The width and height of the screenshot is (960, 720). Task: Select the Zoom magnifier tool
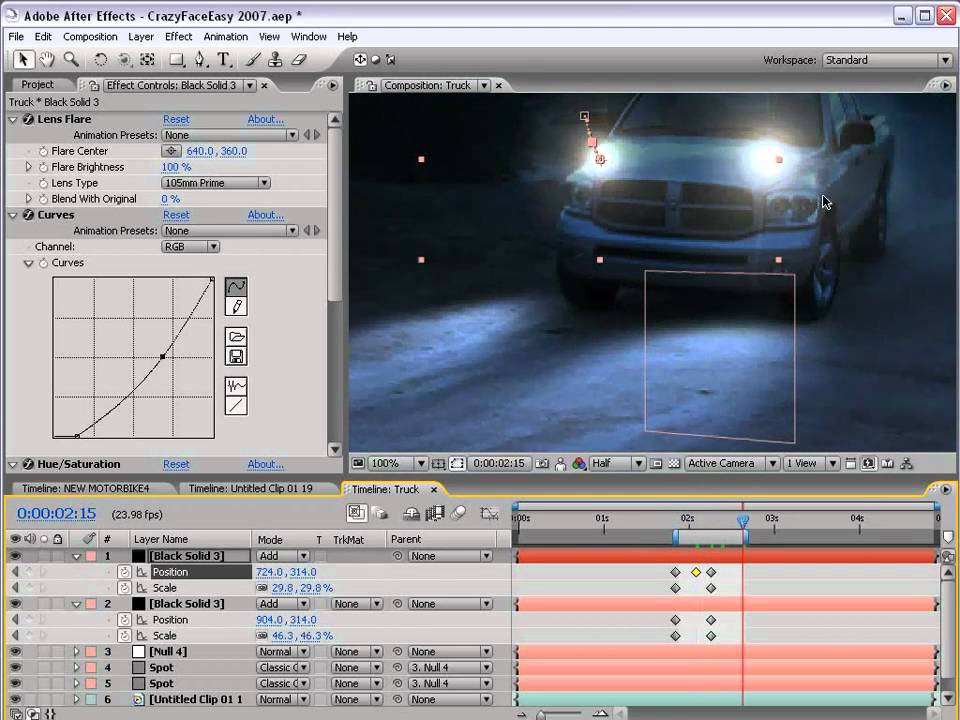pyautogui.click(x=71, y=60)
